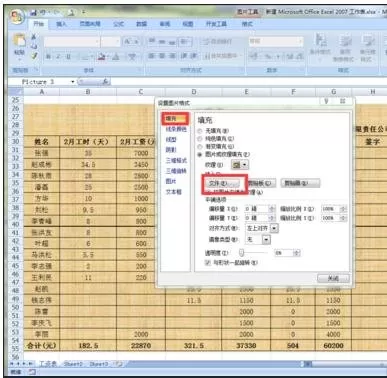Click the 偏移量 X spinner arrows
The image size is (387, 378).
(x=272, y=209)
